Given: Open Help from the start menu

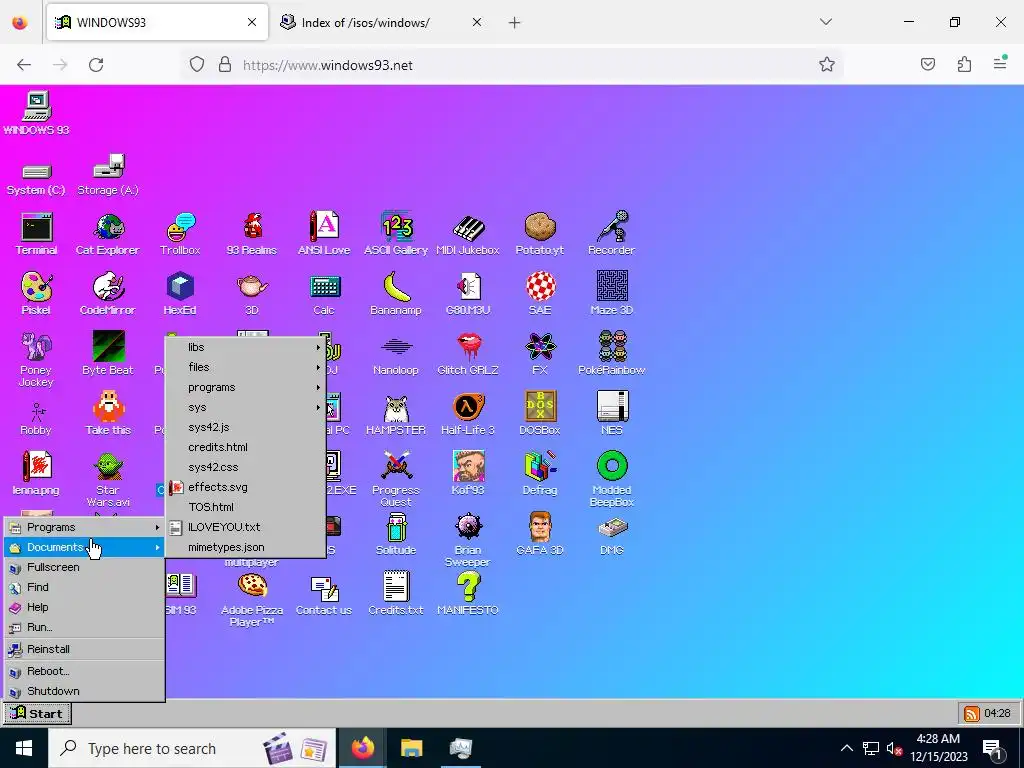Looking at the screenshot, I should tap(84, 607).
